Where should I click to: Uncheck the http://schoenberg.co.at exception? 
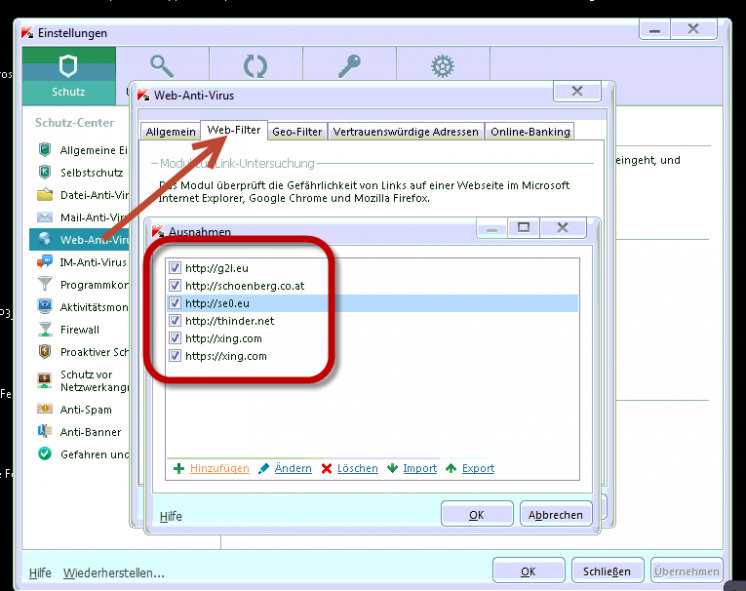coord(175,285)
